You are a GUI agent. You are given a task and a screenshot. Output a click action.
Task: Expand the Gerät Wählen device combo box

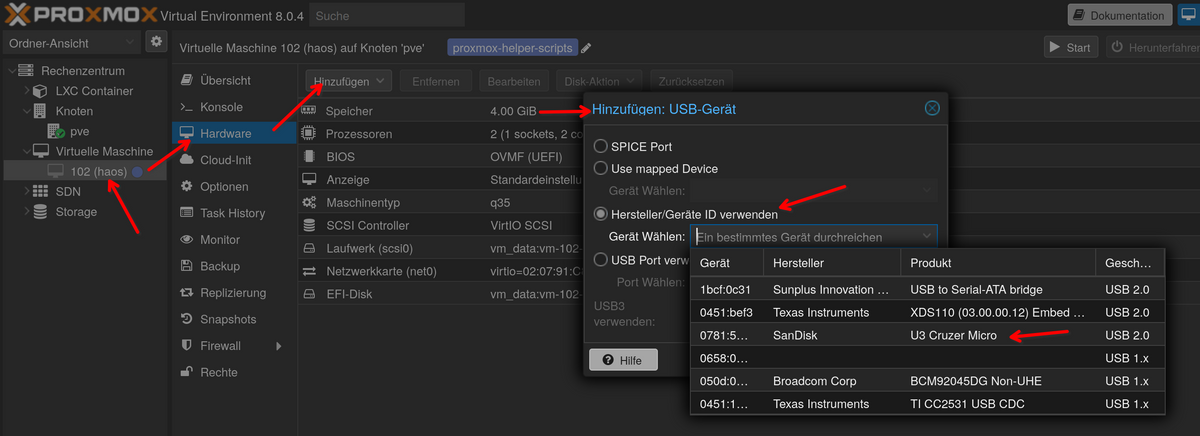(926, 237)
